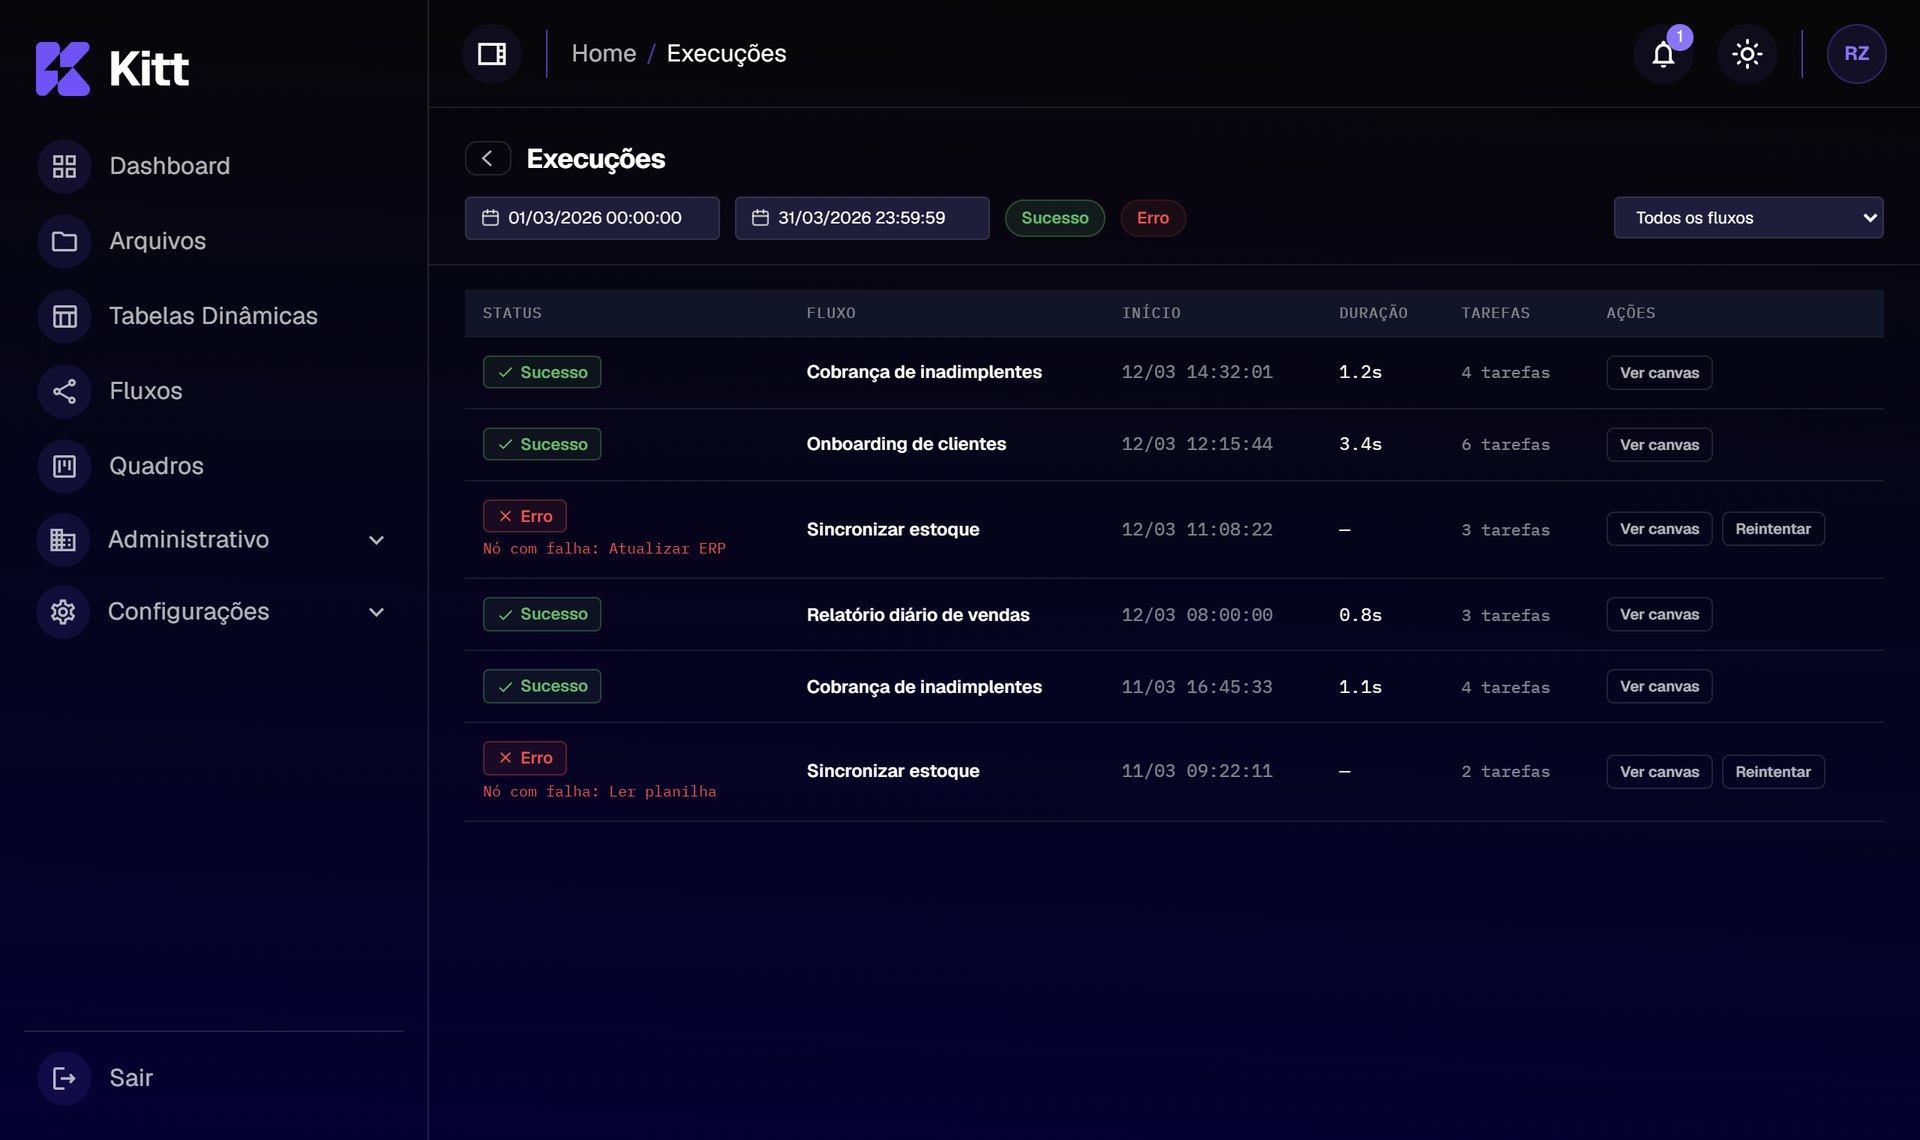This screenshot has height=1140, width=1920.
Task: Click 'Nó com falha: Ler planilha' message
Action: coord(600,792)
